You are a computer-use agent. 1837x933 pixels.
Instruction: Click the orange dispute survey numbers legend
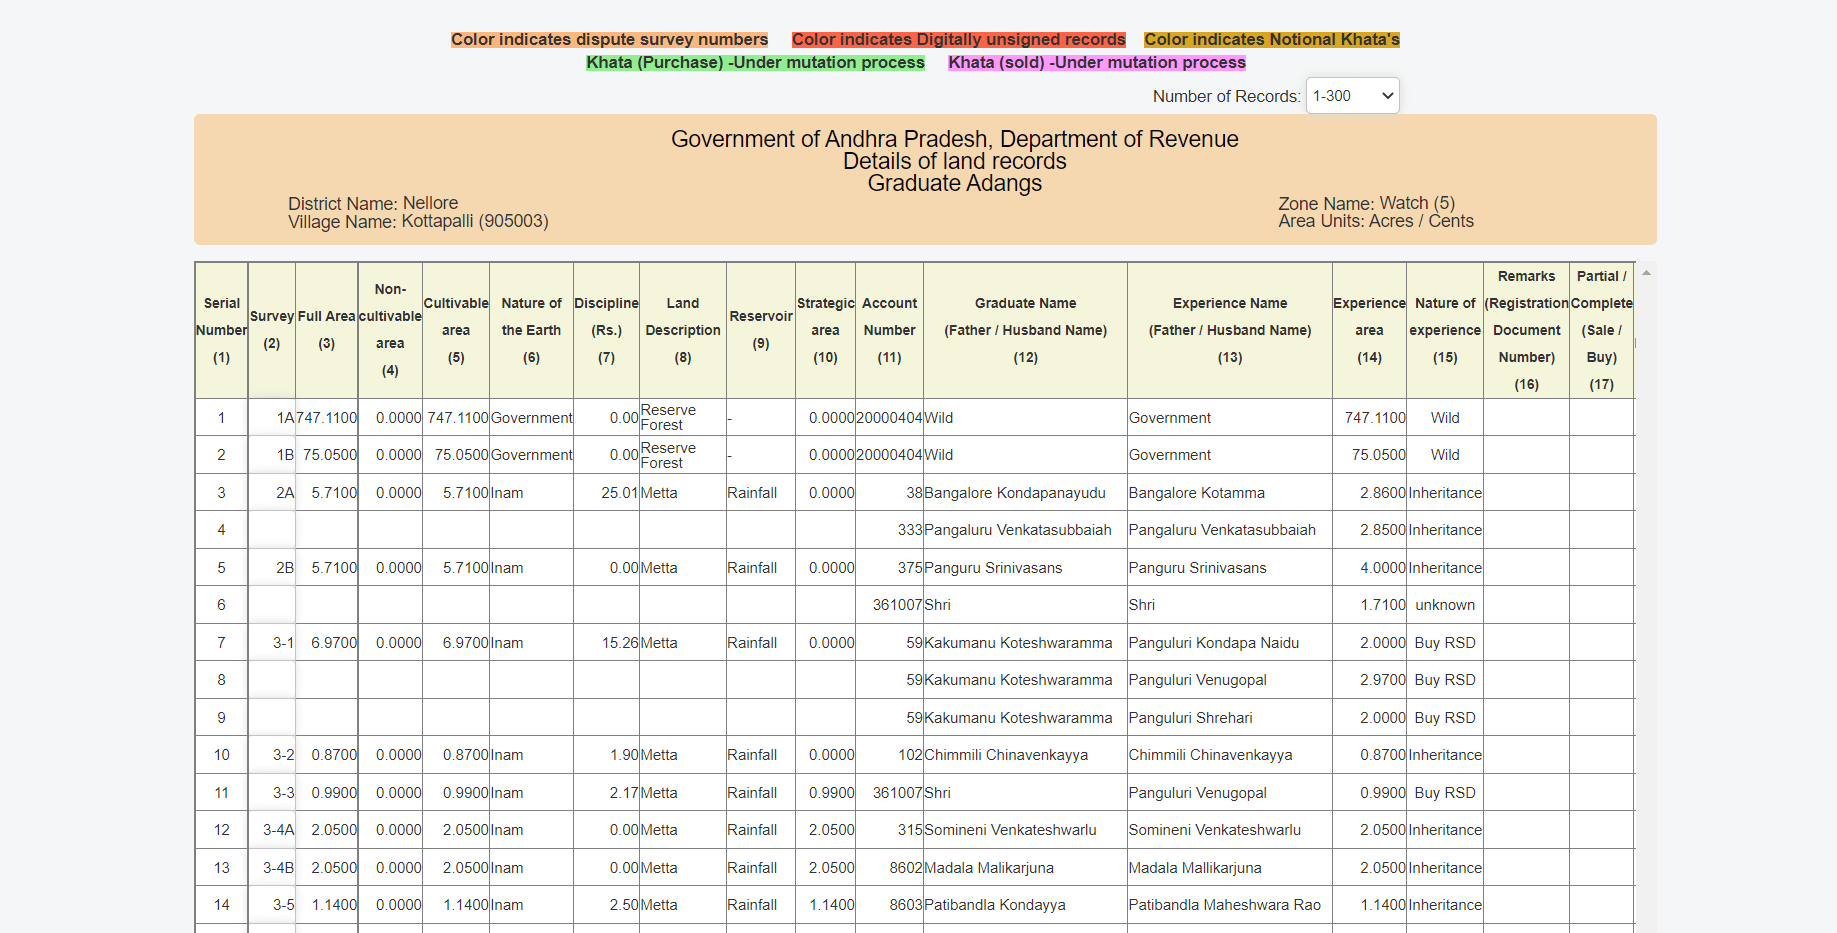609,39
